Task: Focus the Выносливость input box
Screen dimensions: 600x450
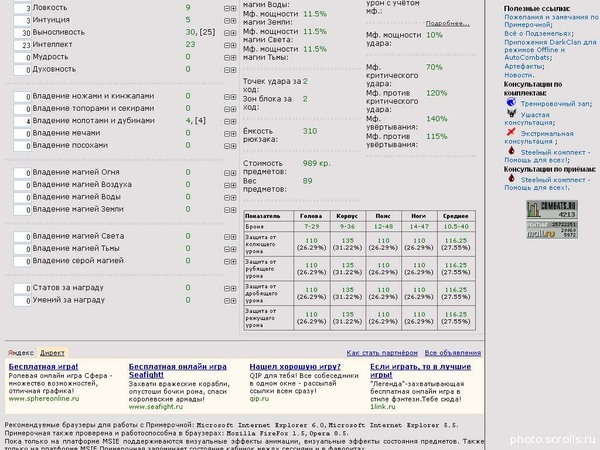Action: [x=22, y=33]
